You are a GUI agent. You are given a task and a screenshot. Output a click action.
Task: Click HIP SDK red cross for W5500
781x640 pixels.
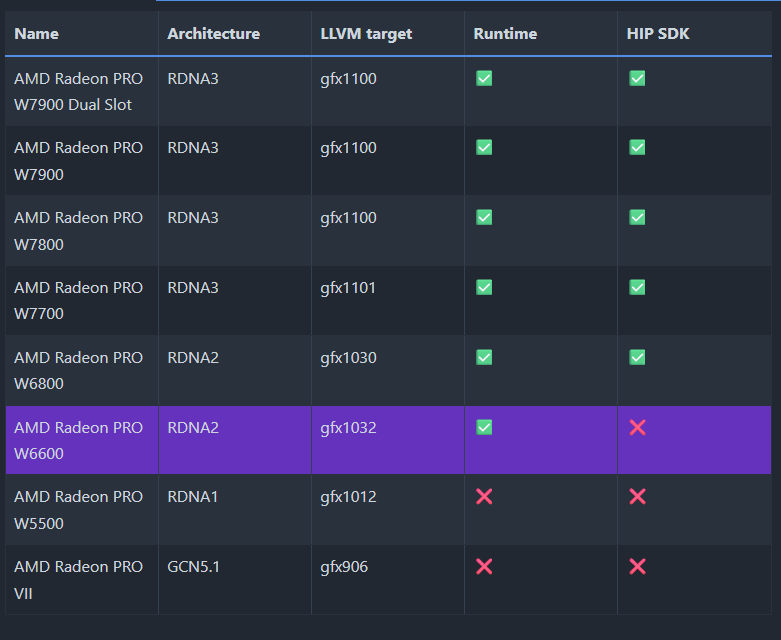tap(637, 497)
